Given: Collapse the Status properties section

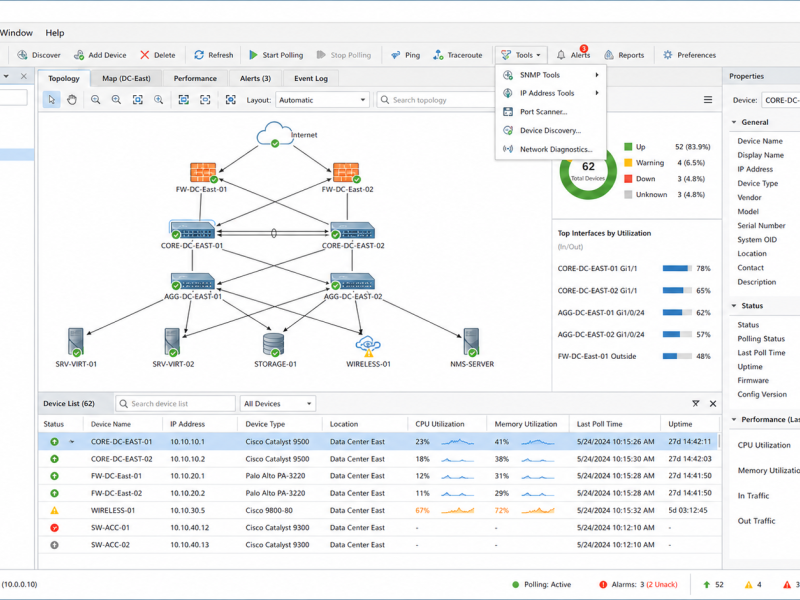Looking at the screenshot, I should coord(734,306).
